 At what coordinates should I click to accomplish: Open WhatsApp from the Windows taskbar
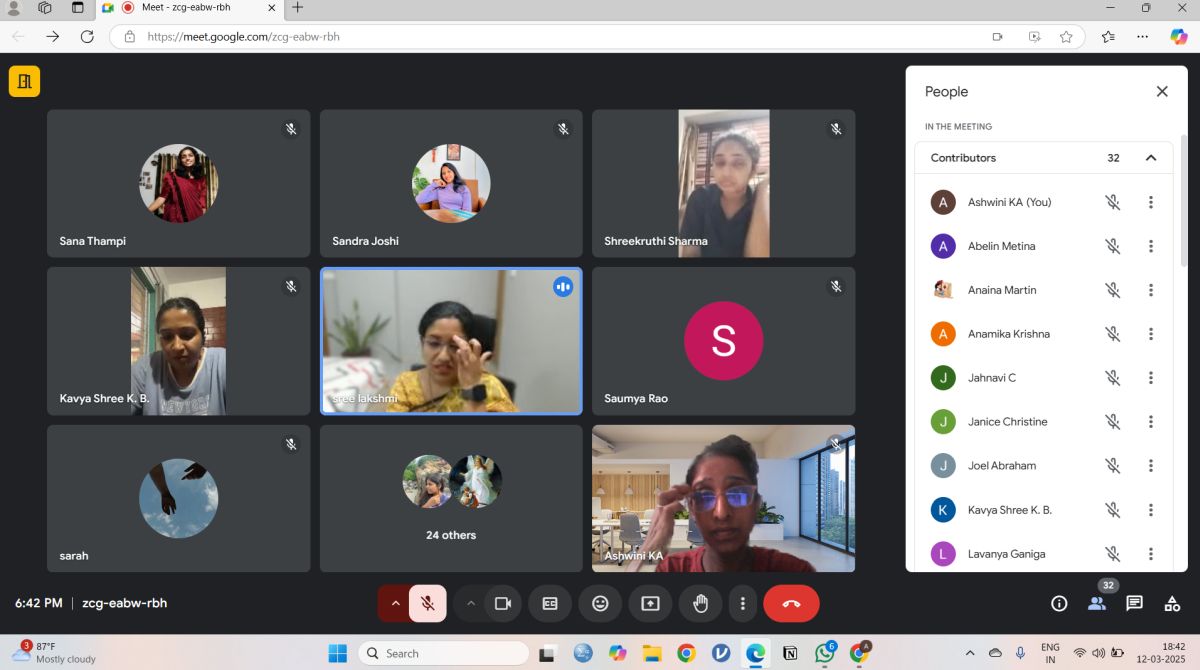click(x=825, y=653)
